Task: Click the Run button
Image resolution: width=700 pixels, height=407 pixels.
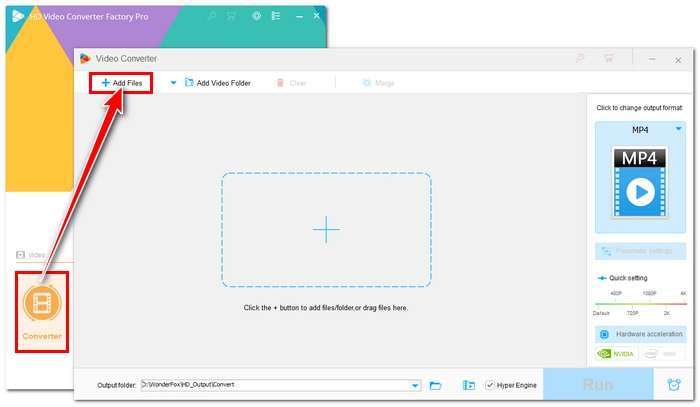Action: [x=598, y=384]
